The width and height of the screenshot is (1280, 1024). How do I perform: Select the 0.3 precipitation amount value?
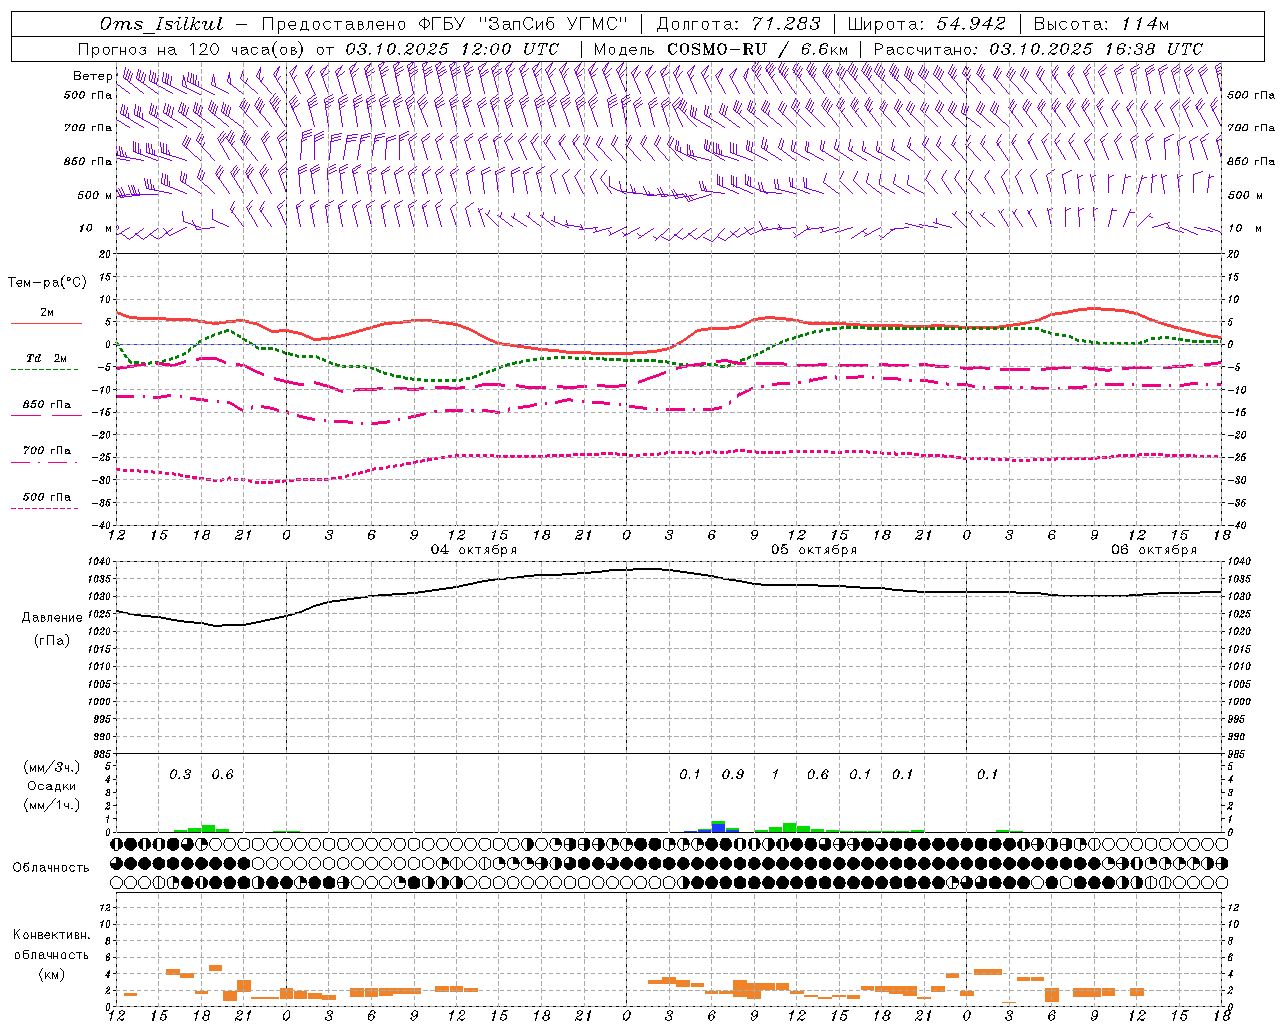(x=180, y=774)
